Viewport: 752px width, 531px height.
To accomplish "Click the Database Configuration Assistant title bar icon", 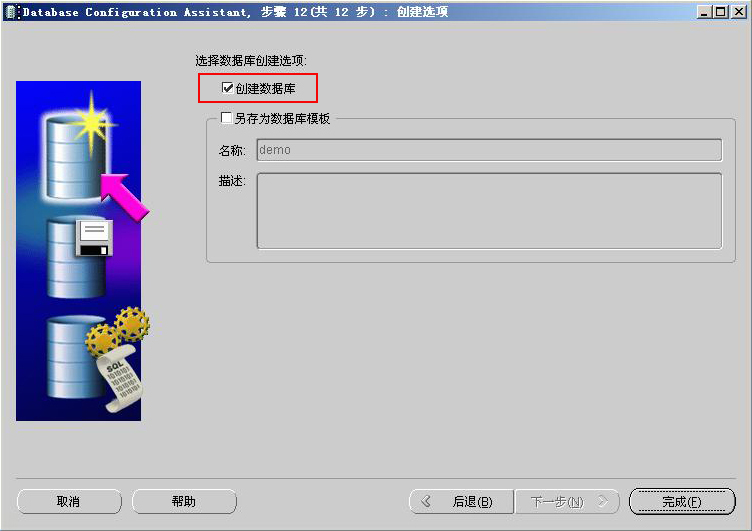I will pyautogui.click(x=11, y=12).
